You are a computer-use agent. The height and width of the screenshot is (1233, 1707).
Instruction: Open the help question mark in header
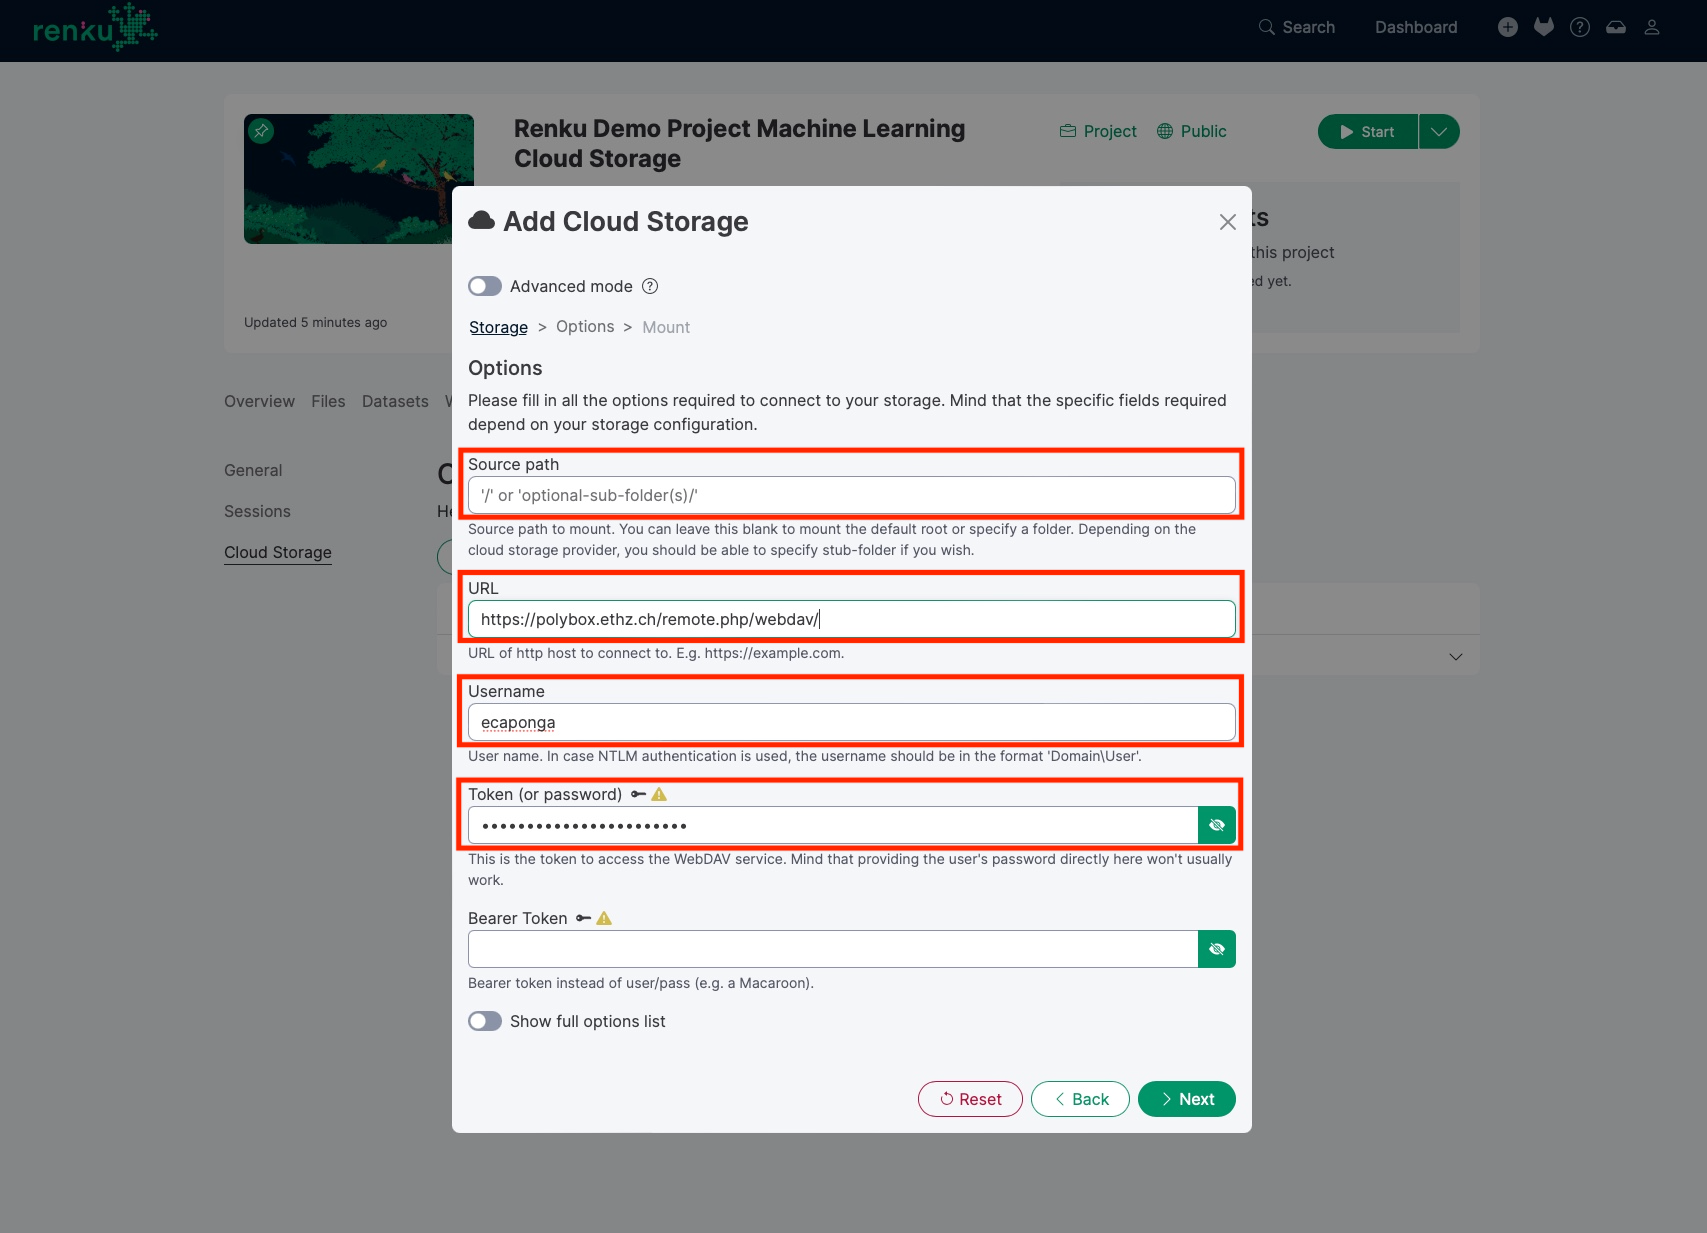1580,27
